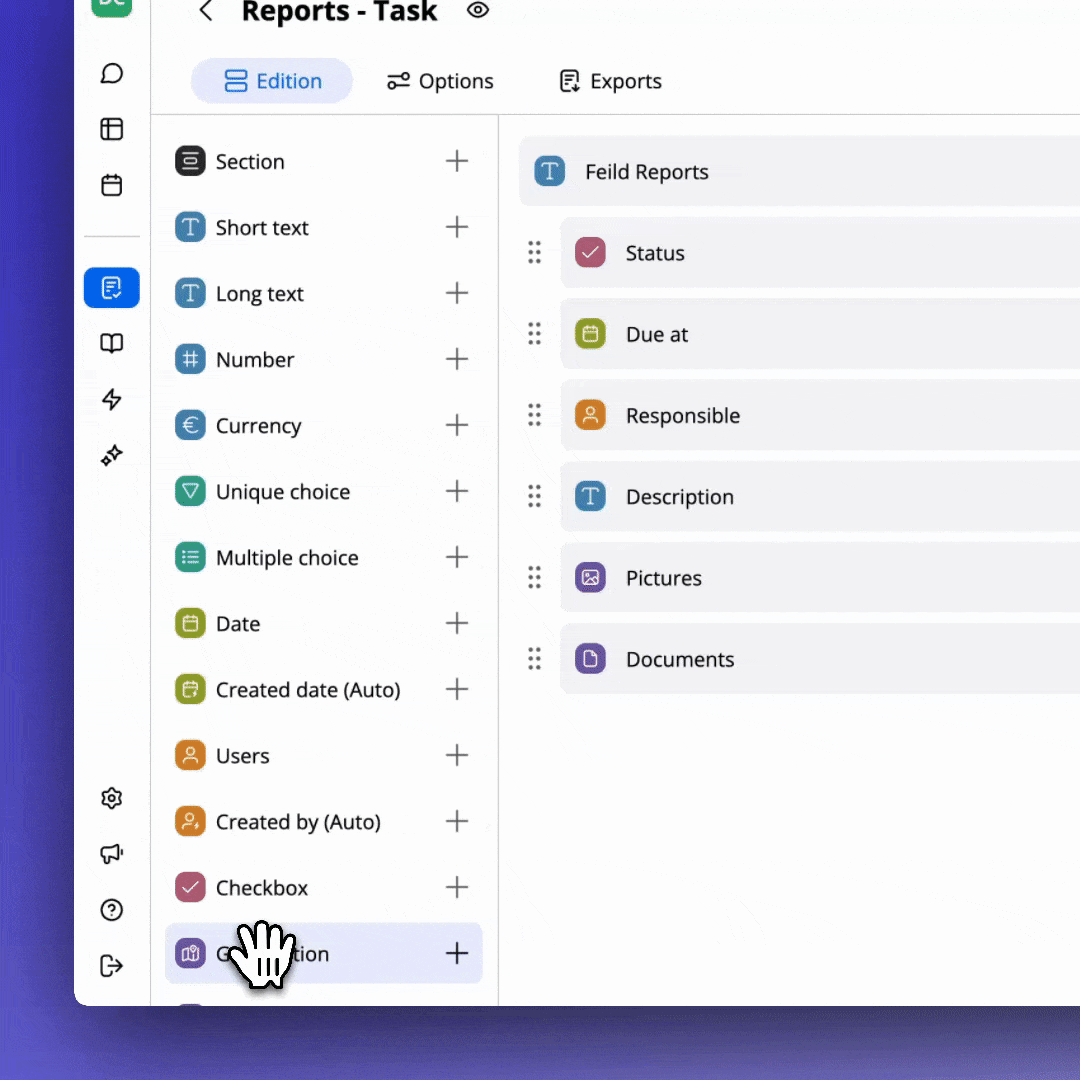Viewport: 1080px width, 1080px height.
Task: Open the calendar icon in the sidebar
Action: pyautogui.click(x=111, y=185)
